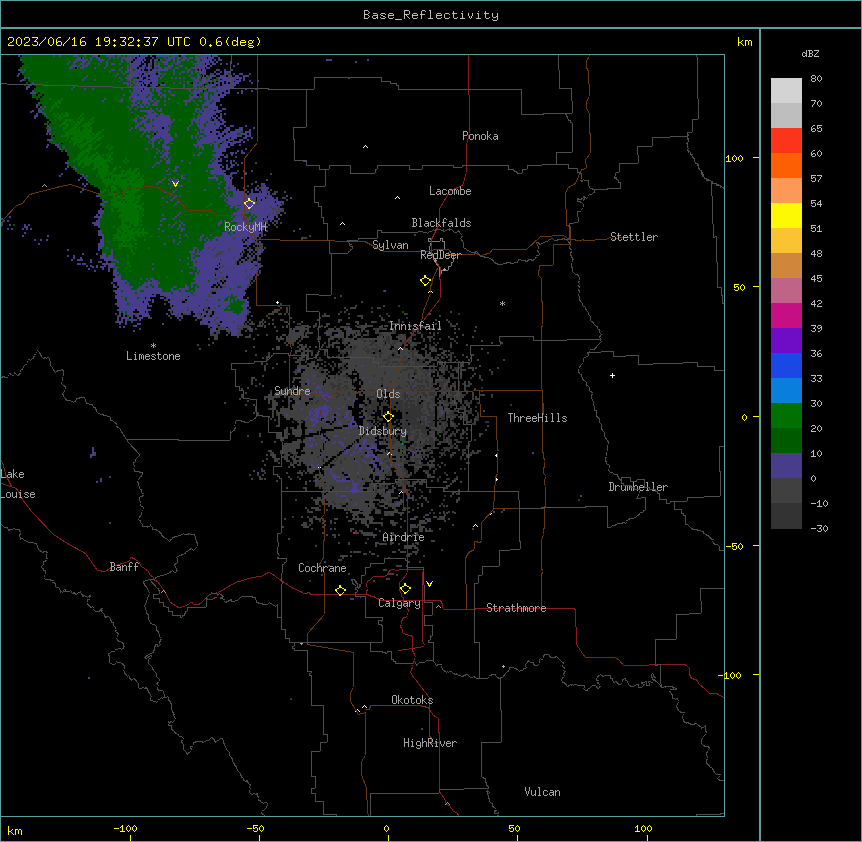Click the Ponoka city label
This screenshot has height=842, width=862.
point(480,136)
